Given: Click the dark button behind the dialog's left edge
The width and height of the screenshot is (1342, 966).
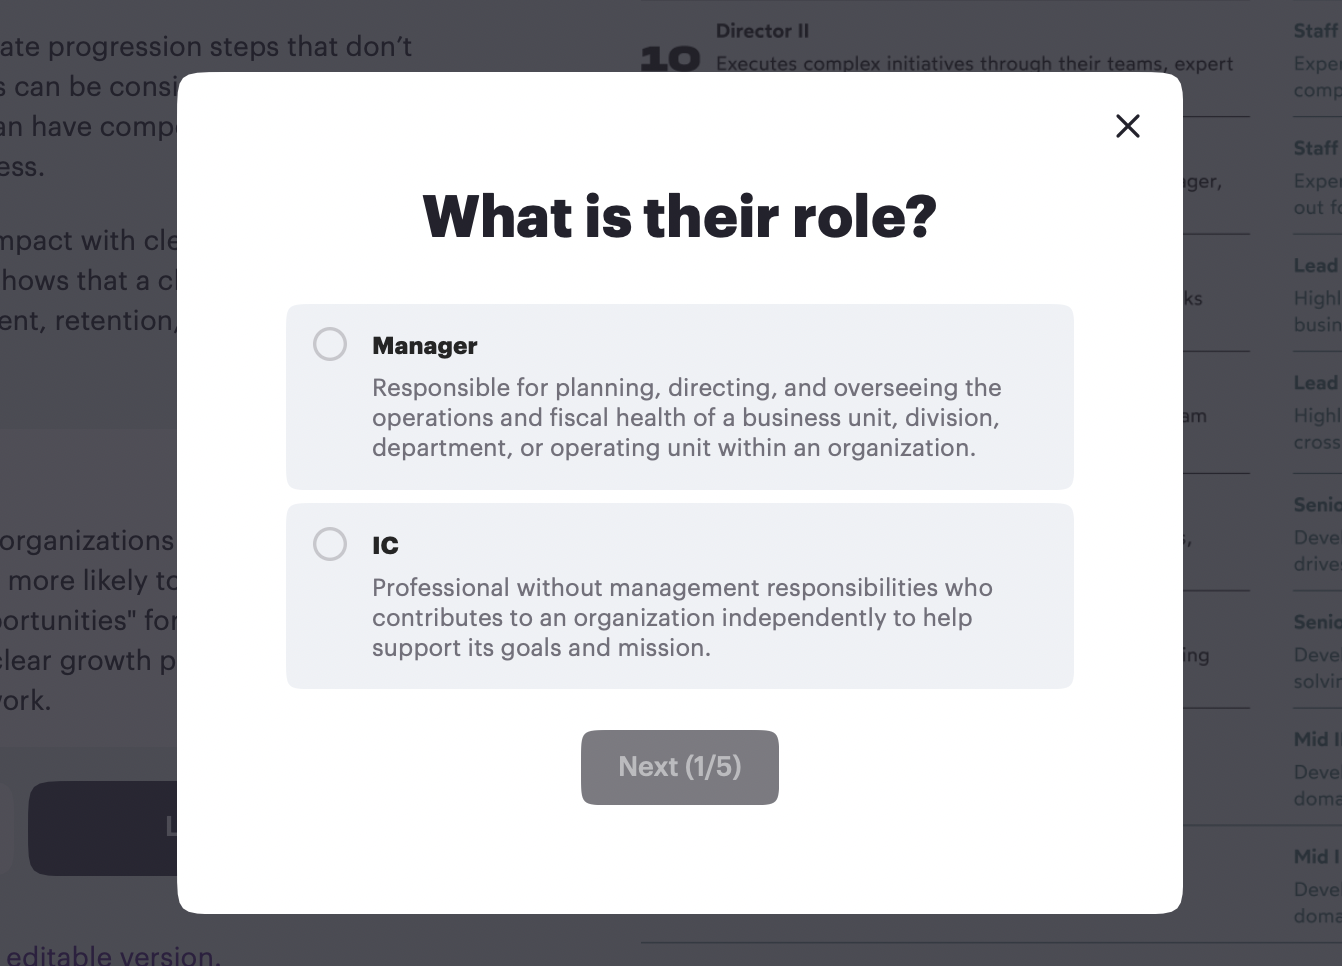Looking at the screenshot, I should pyautogui.click(x=104, y=828).
